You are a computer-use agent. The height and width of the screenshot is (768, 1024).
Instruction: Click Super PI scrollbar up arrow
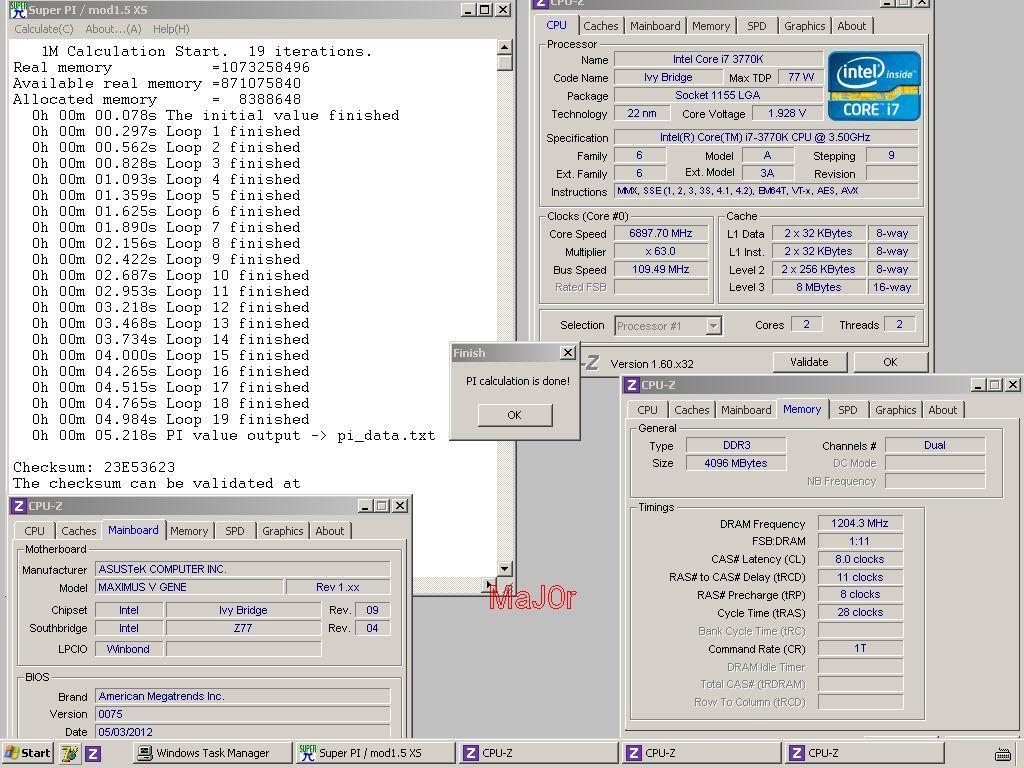(x=504, y=47)
